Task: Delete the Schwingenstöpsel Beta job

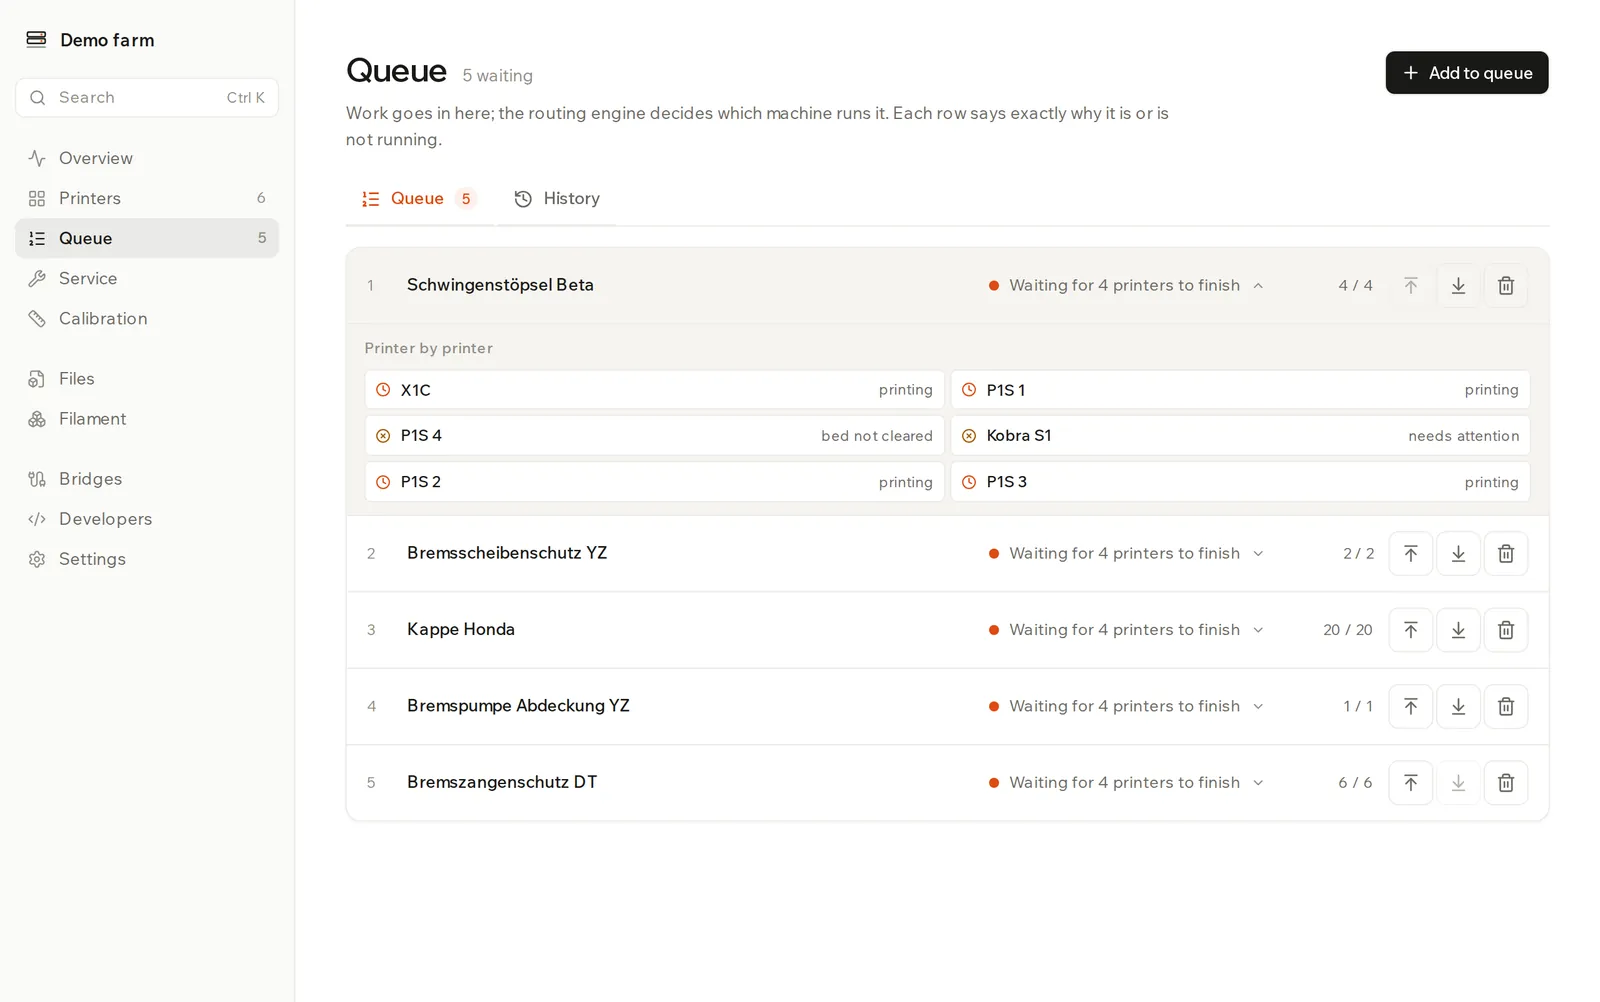Action: pos(1506,286)
